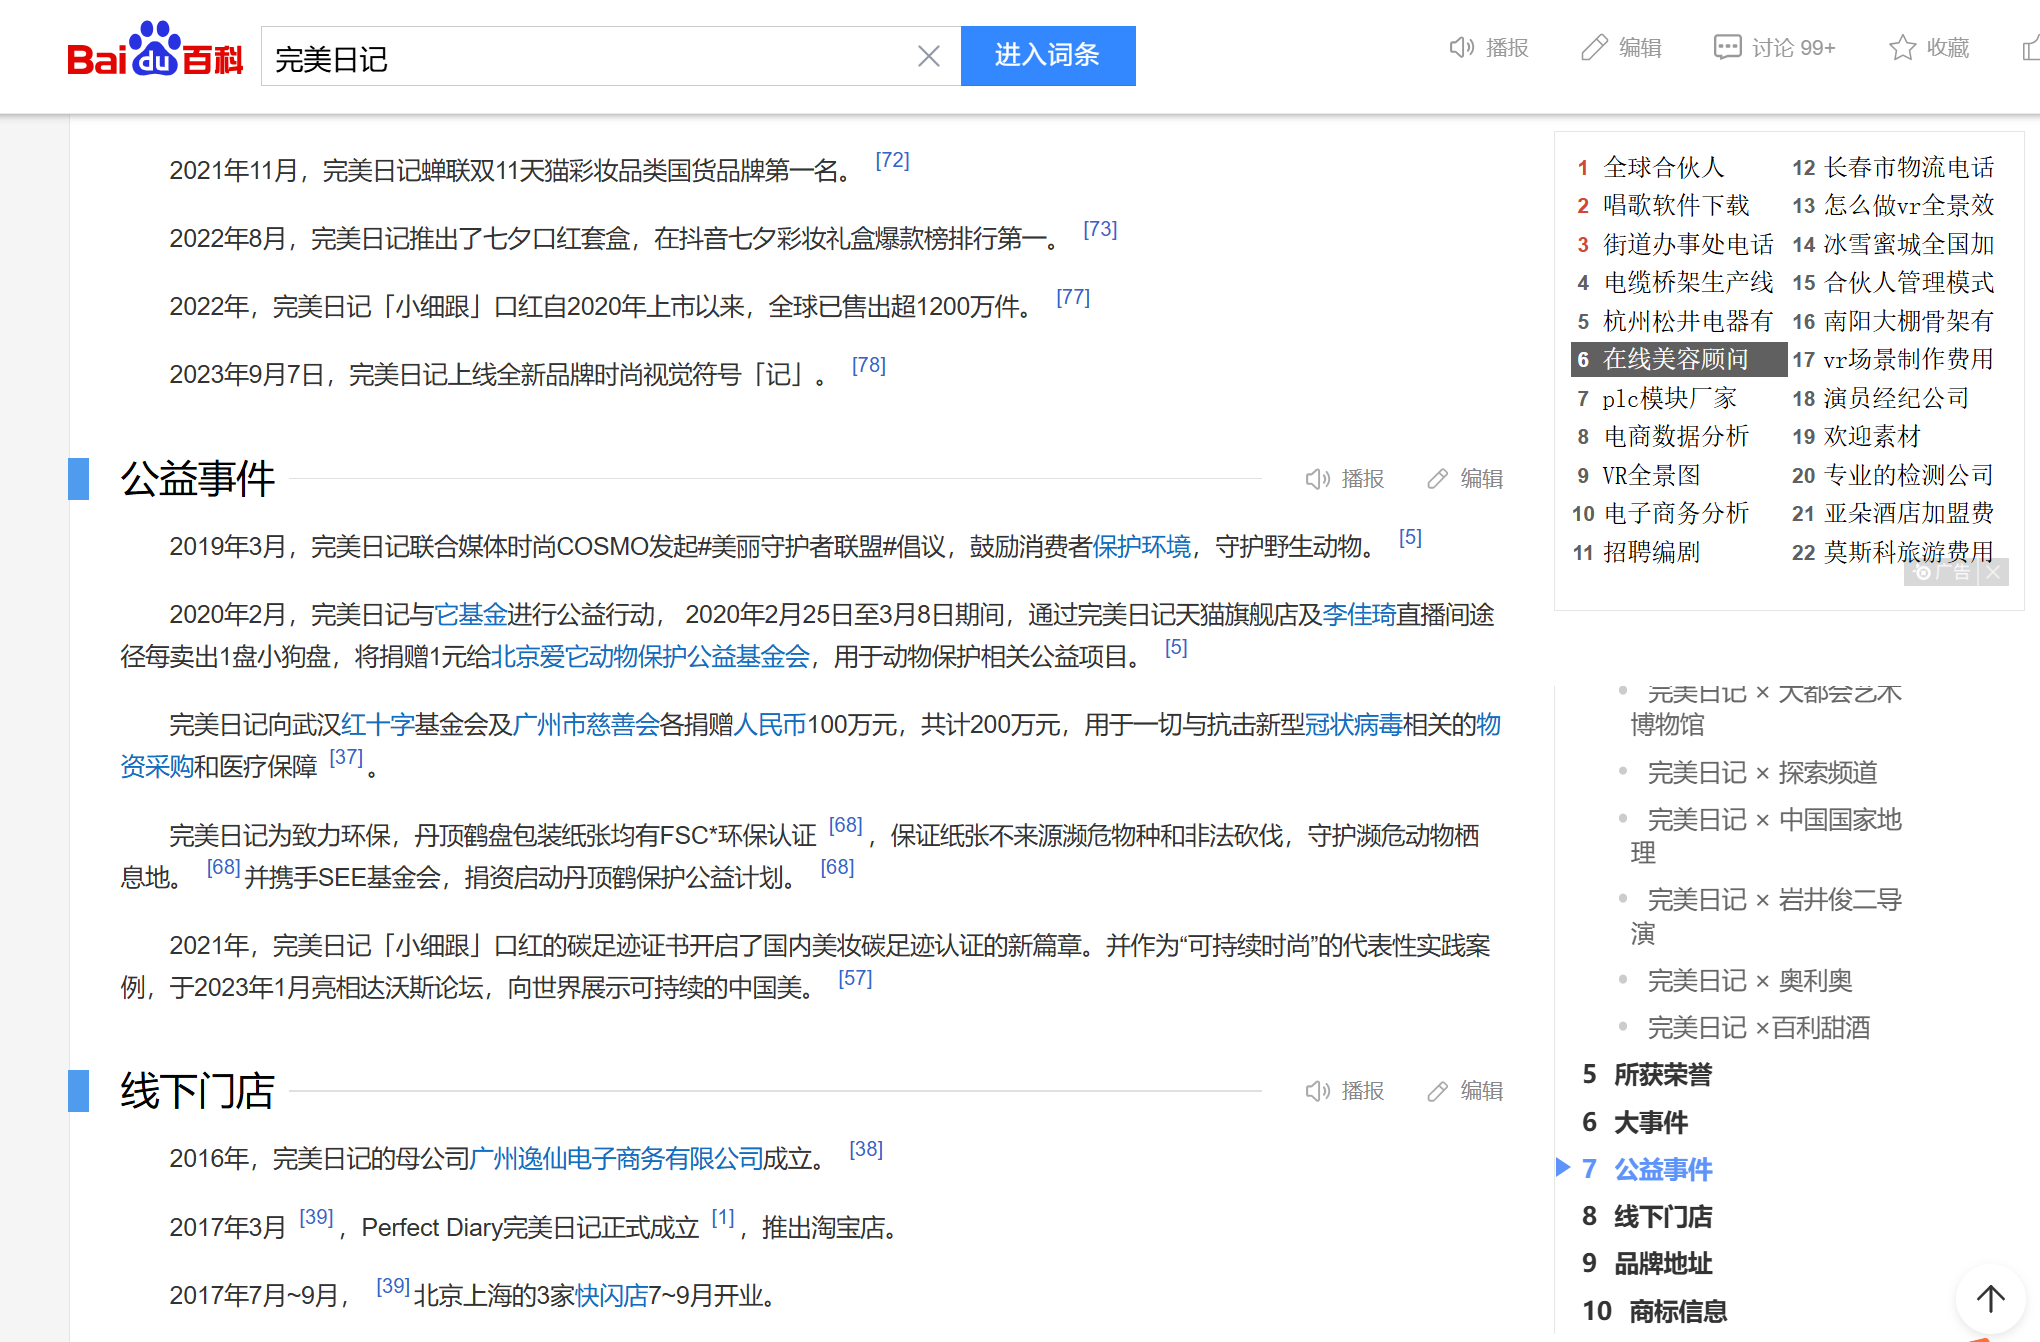
Task: Open citation [73] reference
Action: (1101, 229)
